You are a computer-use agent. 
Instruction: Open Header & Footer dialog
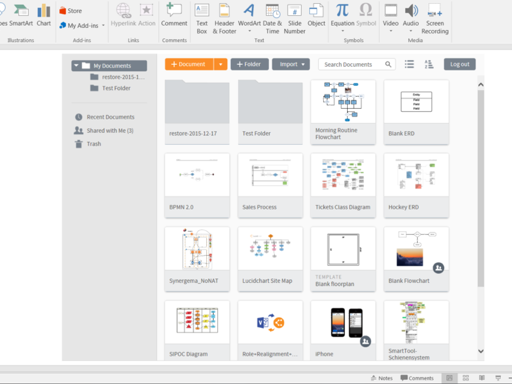click(x=224, y=18)
